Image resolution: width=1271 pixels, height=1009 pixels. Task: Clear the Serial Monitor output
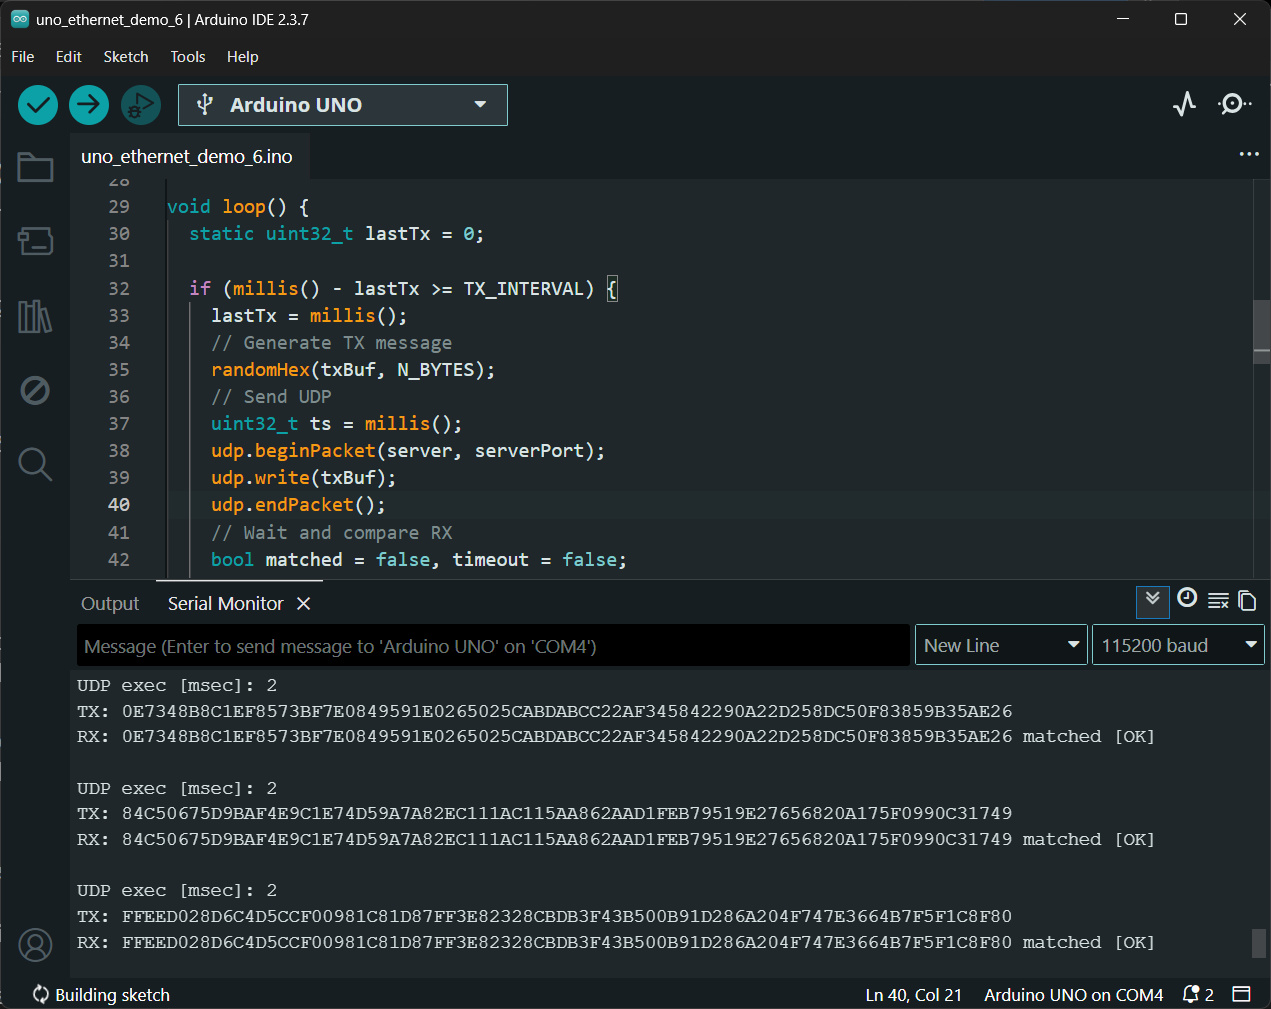point(1218,600)
